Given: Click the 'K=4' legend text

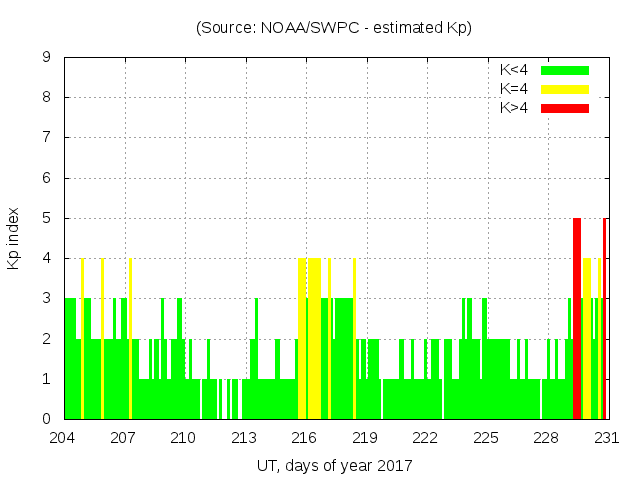Looking at the screenshot, I should pyautogui.click(x=514, y=89).
